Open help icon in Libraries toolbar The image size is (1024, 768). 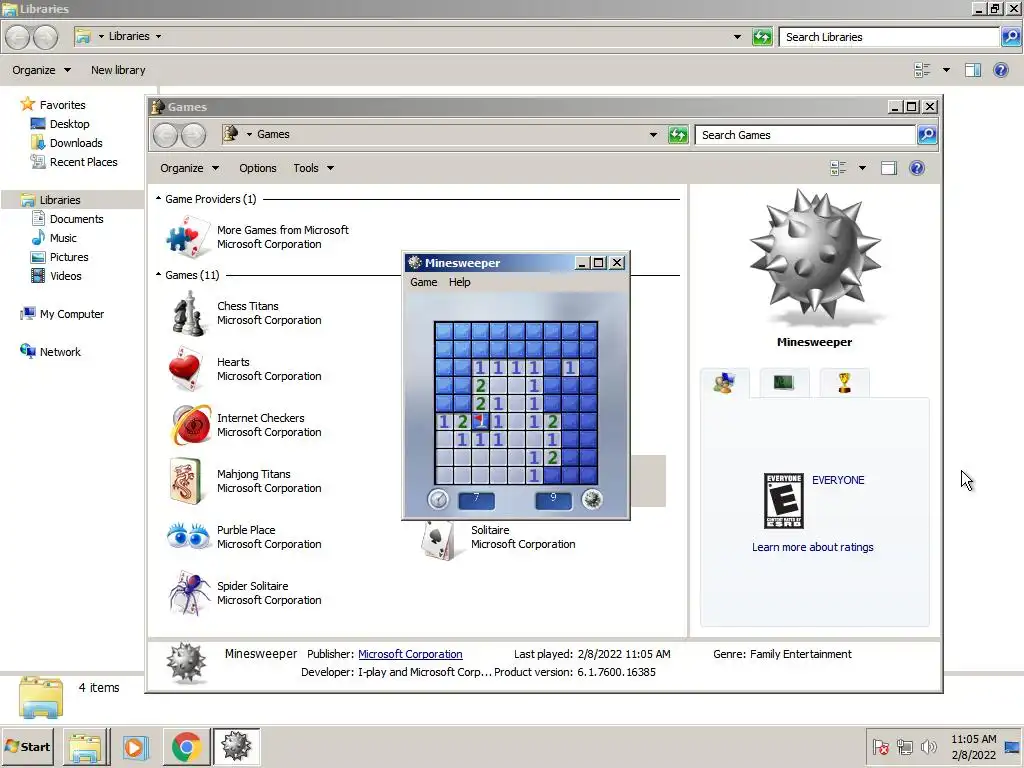pos(1000,70)
